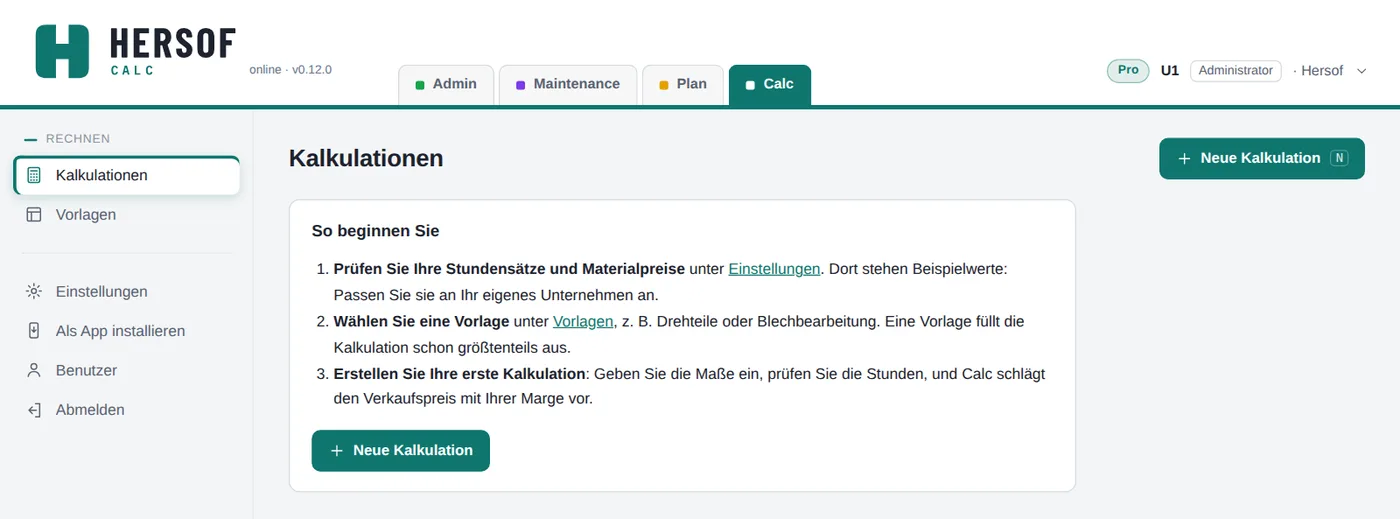Switch to the Admin tab
The image size is (1400, 519).
pos(446,84)
